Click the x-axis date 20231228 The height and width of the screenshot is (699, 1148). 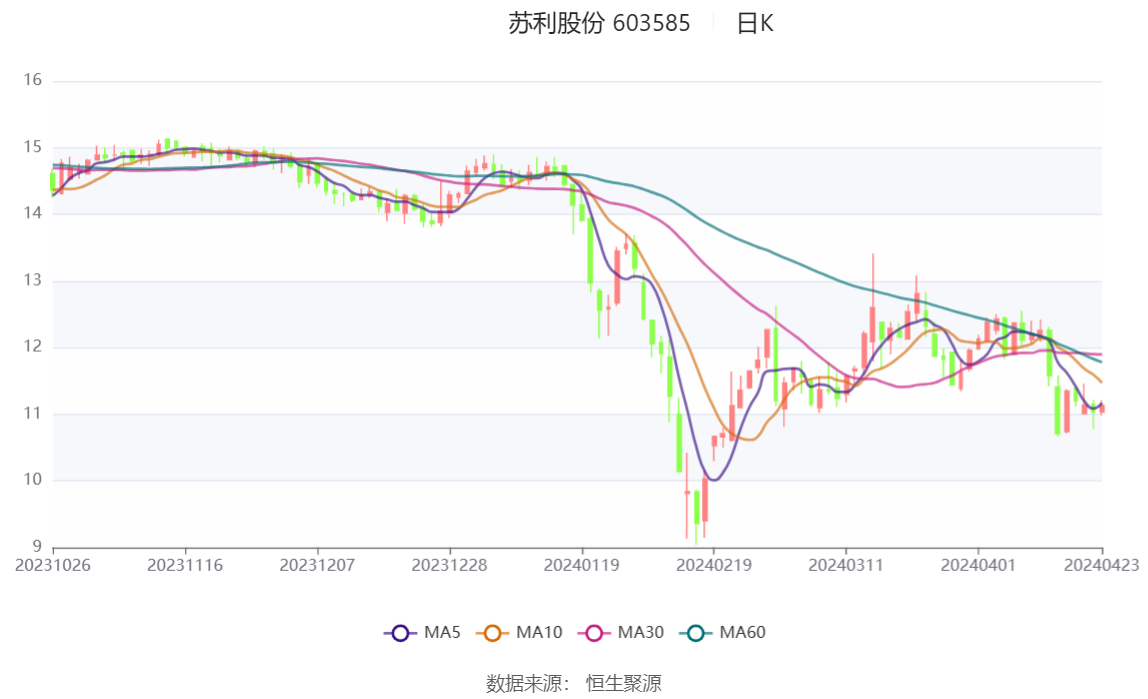450,566
